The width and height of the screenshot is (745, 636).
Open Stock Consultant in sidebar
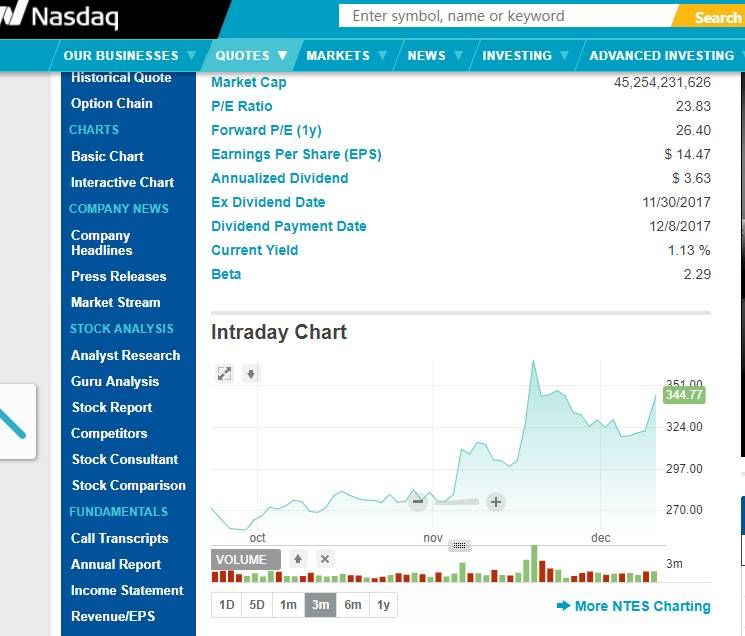(x=125, y=459)
